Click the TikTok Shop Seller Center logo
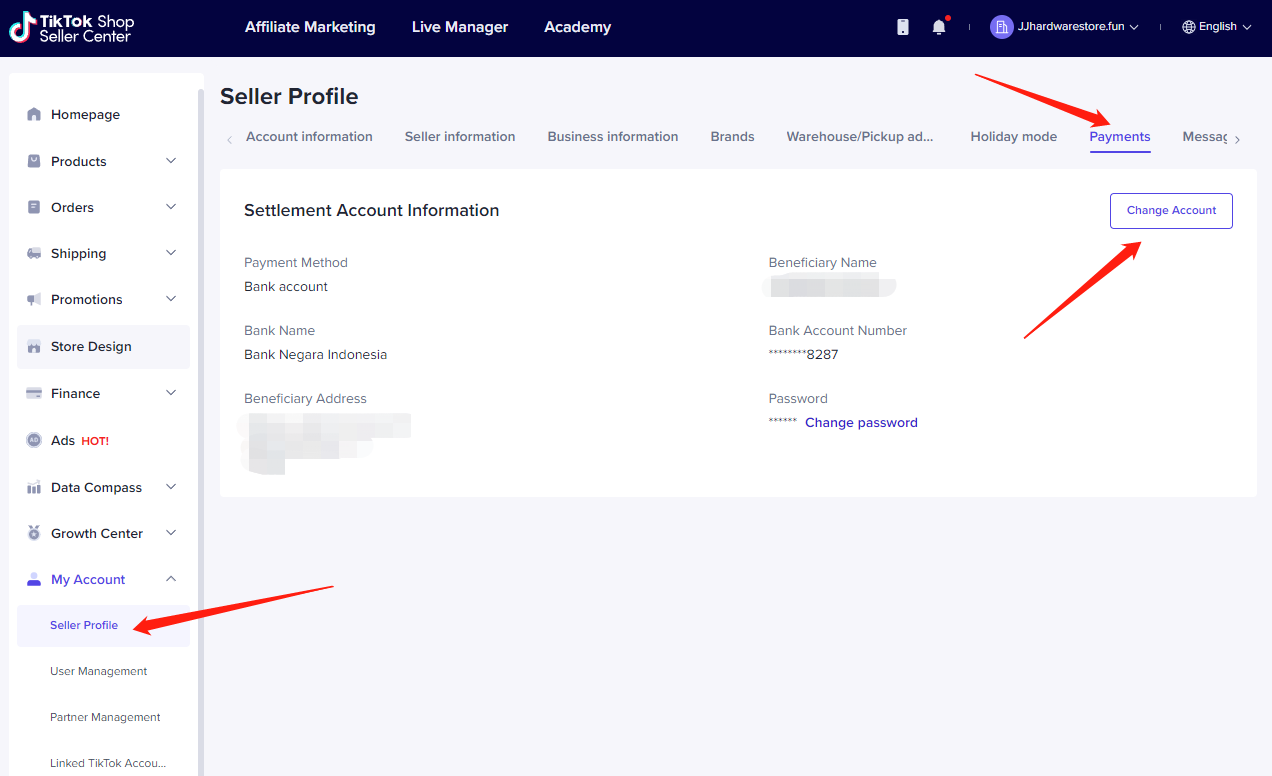The width and height of the screenshot is (1272, 776). [71, 28]
